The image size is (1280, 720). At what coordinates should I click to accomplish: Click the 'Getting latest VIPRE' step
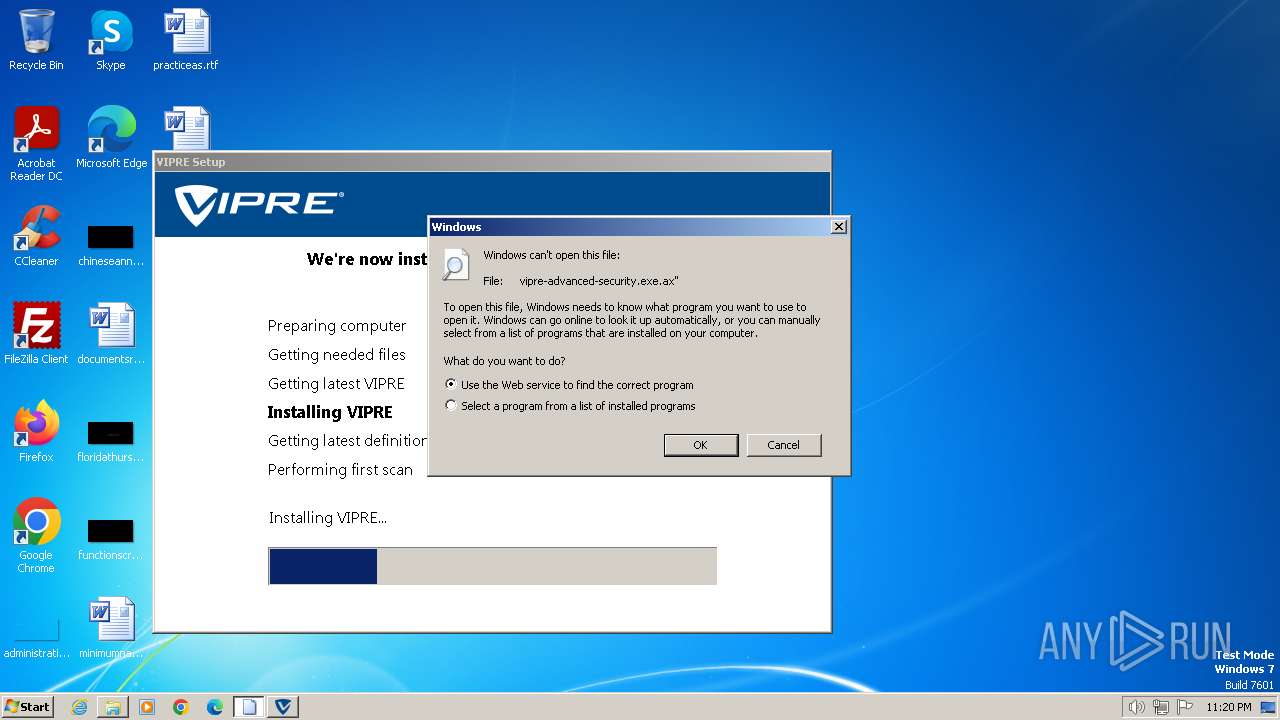[336, 384]
